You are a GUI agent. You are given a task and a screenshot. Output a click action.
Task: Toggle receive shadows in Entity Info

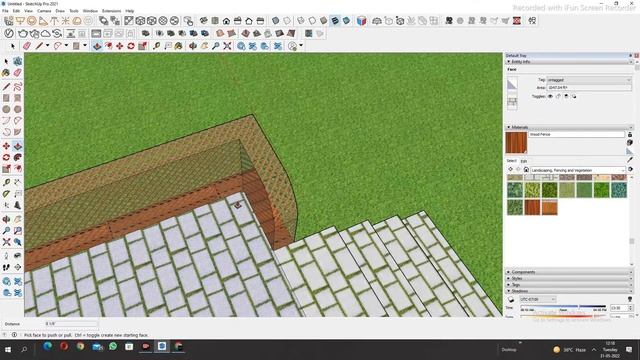tap(566, 96)
